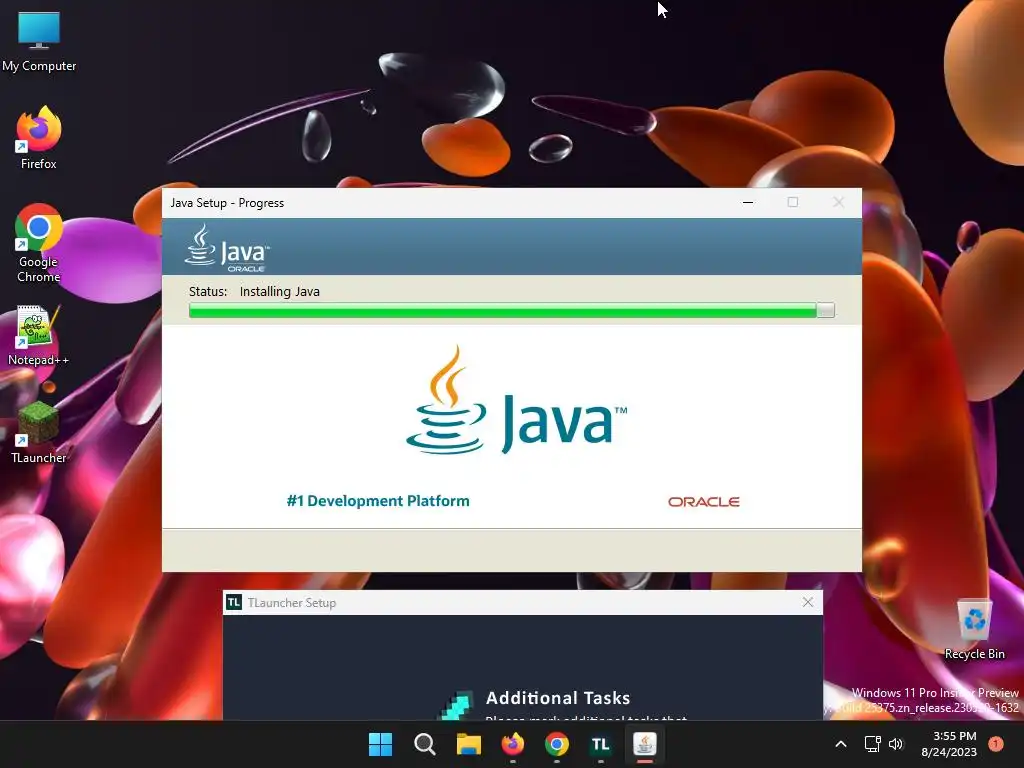Click the diamond sword icon in TLauncher Setup
This screenshot has height=768, width=1024.
tap(455, 705)
